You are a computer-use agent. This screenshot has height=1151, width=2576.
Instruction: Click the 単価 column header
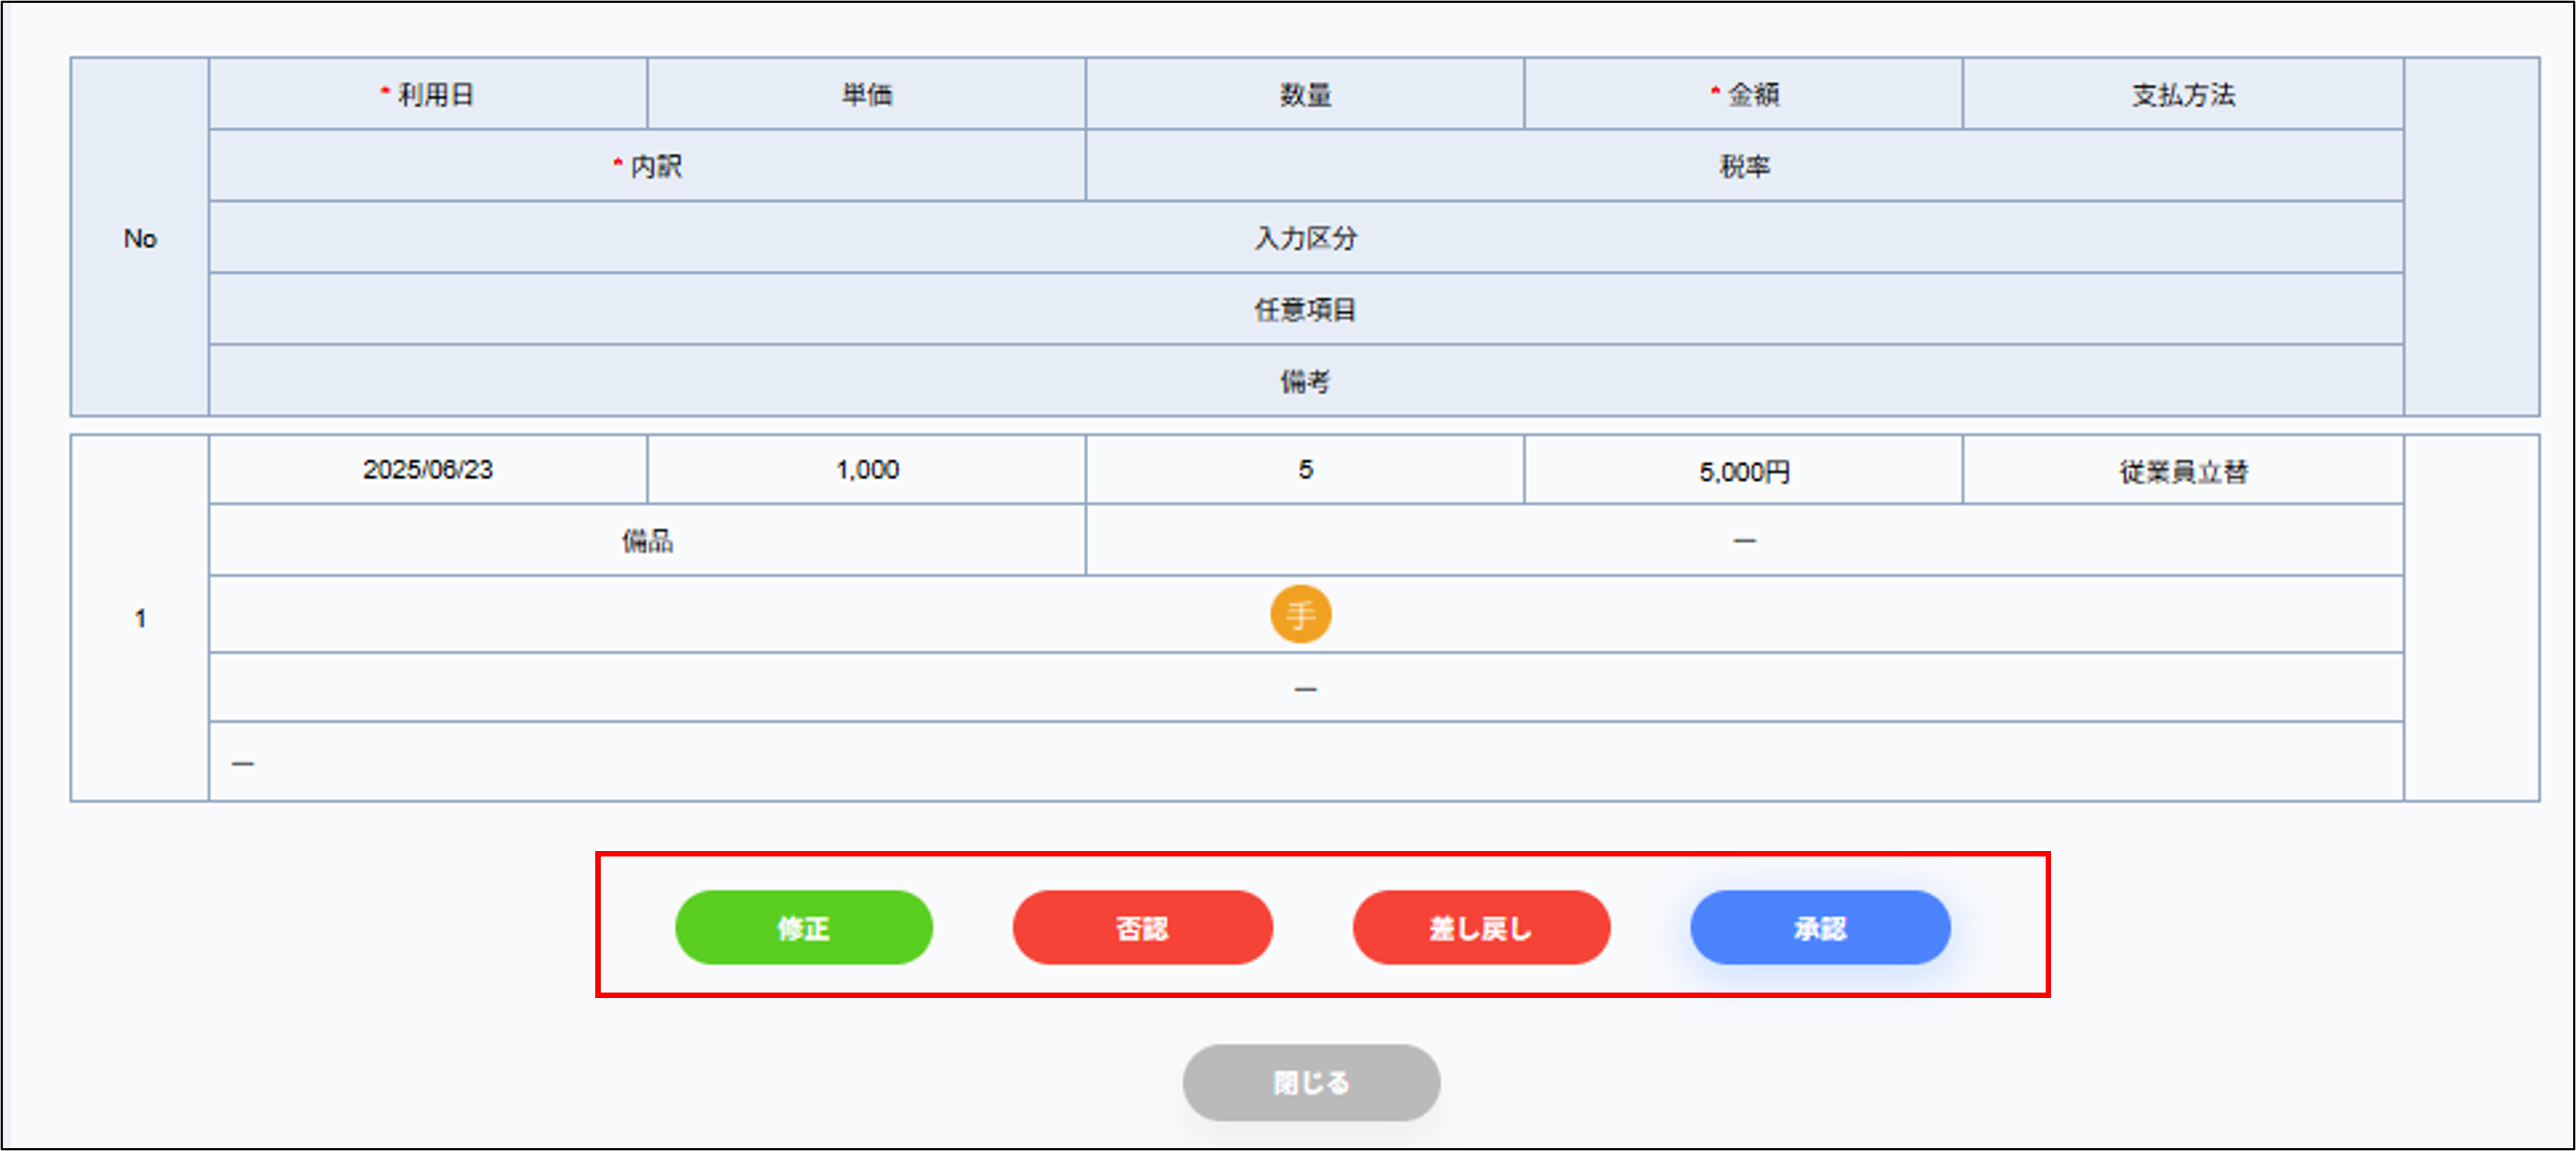click(867, 94)
